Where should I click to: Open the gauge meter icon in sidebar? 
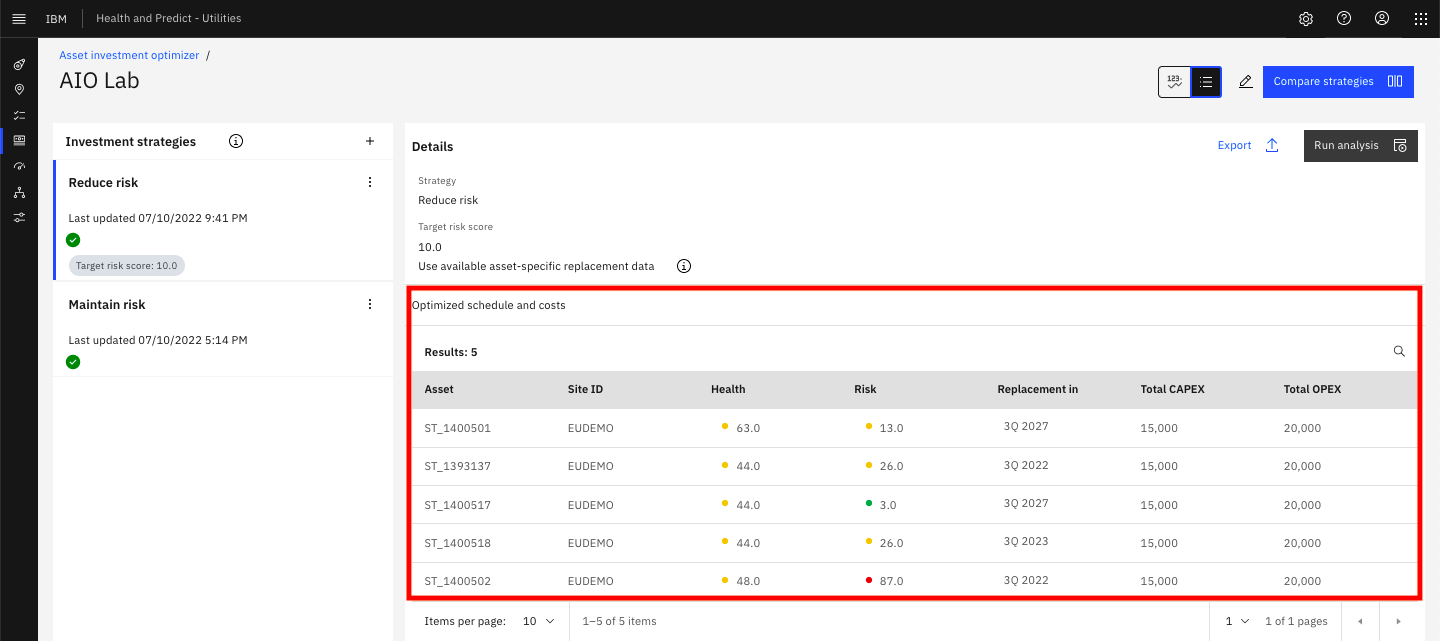(x=19, y=166)
